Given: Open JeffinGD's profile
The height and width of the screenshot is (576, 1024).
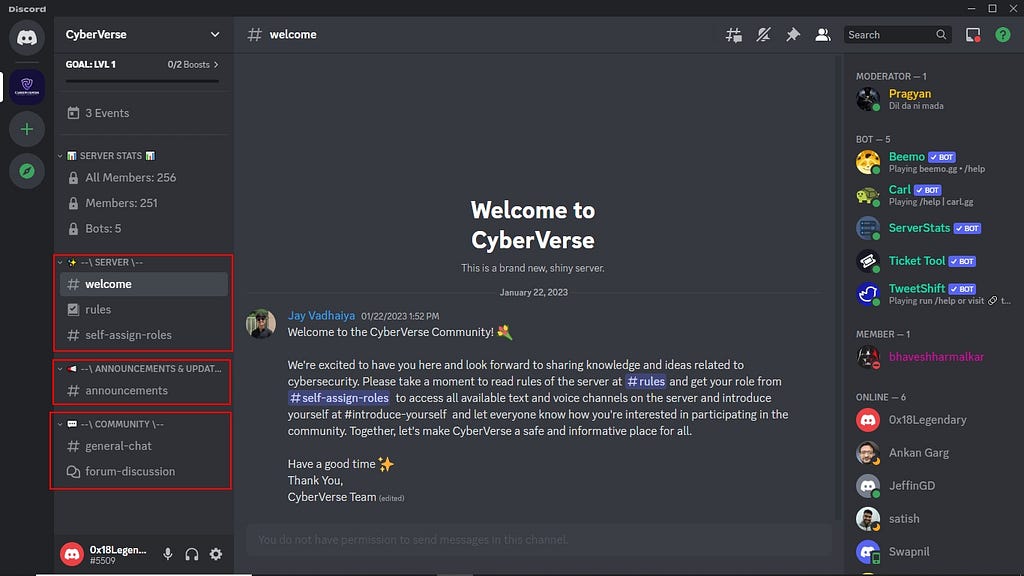Looking at the screenshot, I should [934, 486].
